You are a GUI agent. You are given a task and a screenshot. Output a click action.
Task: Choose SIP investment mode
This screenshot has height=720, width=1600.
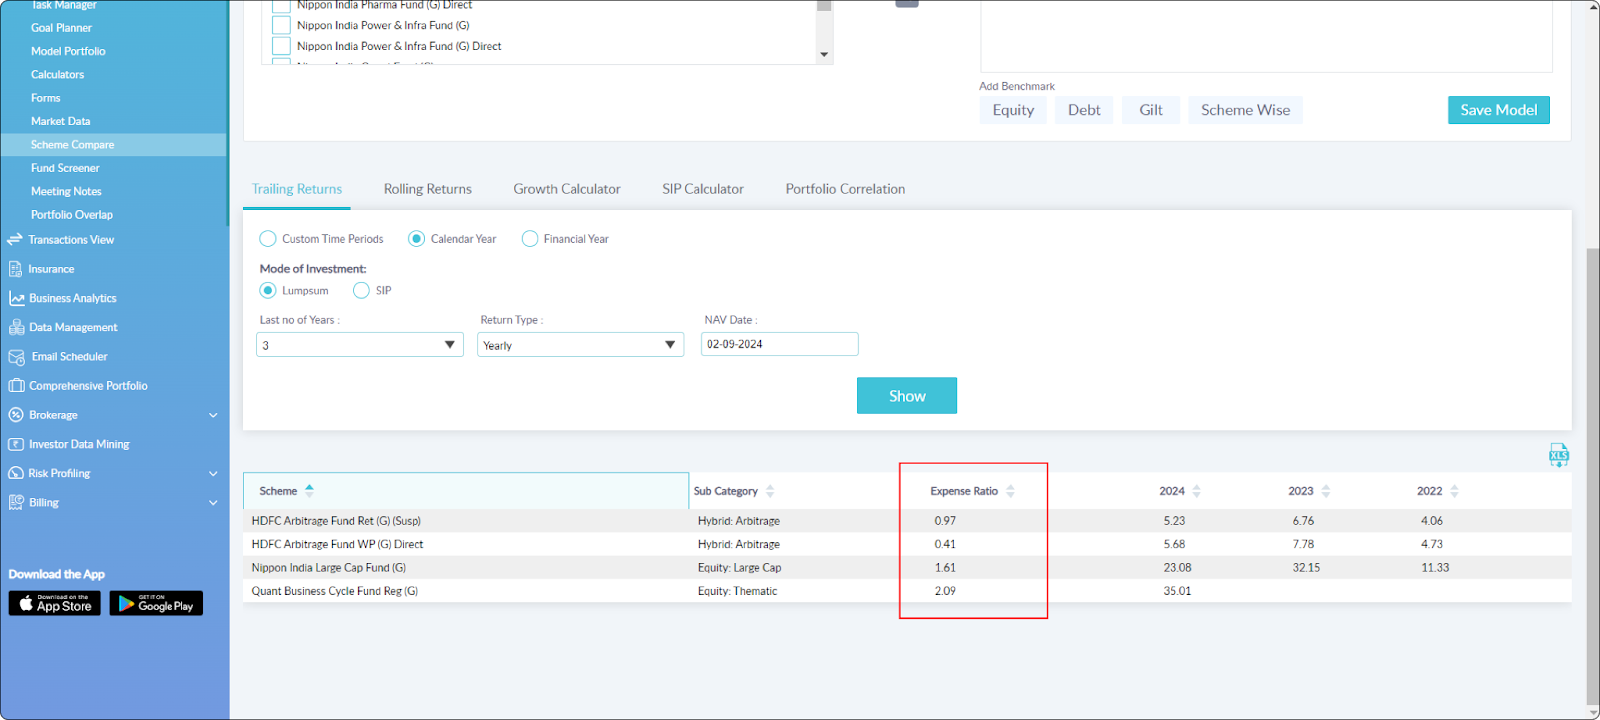[361, 290]
